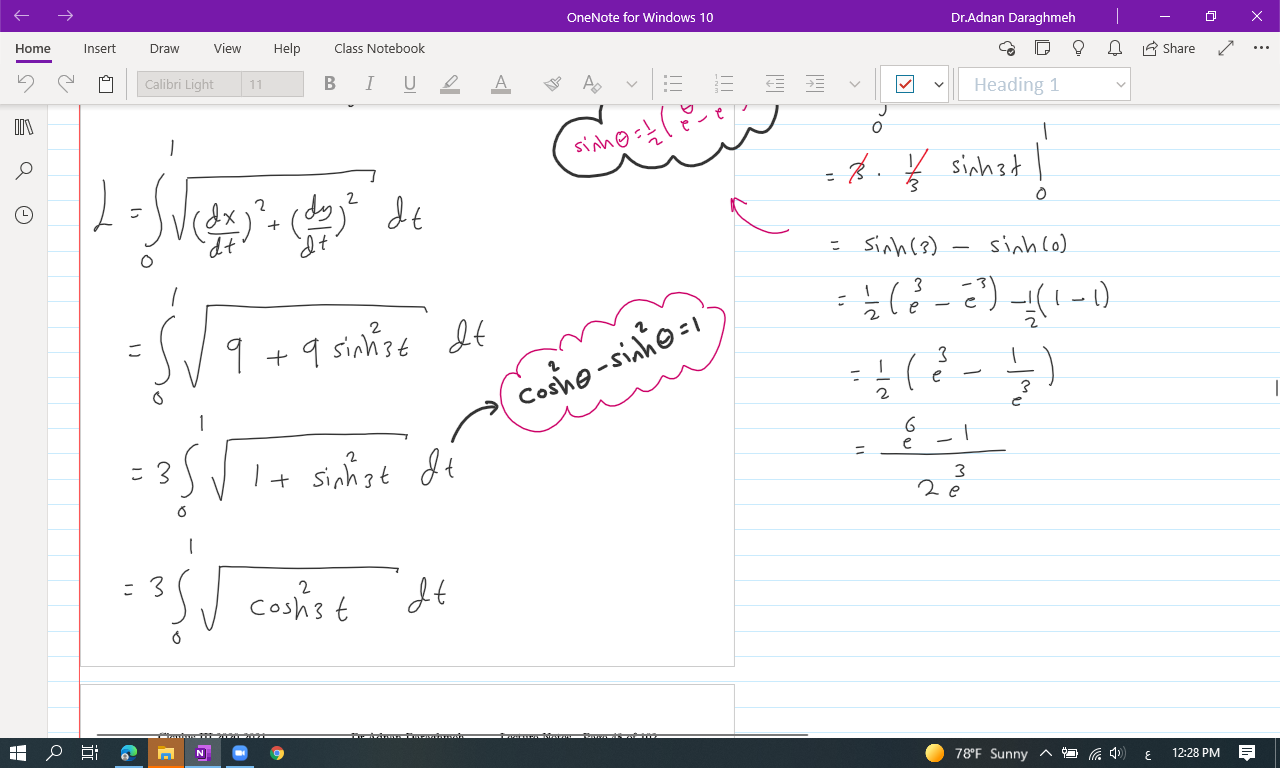Expand more paragraph options chevron
The width and height of the screenshot is (1280, 768).
tap(854, 84)
